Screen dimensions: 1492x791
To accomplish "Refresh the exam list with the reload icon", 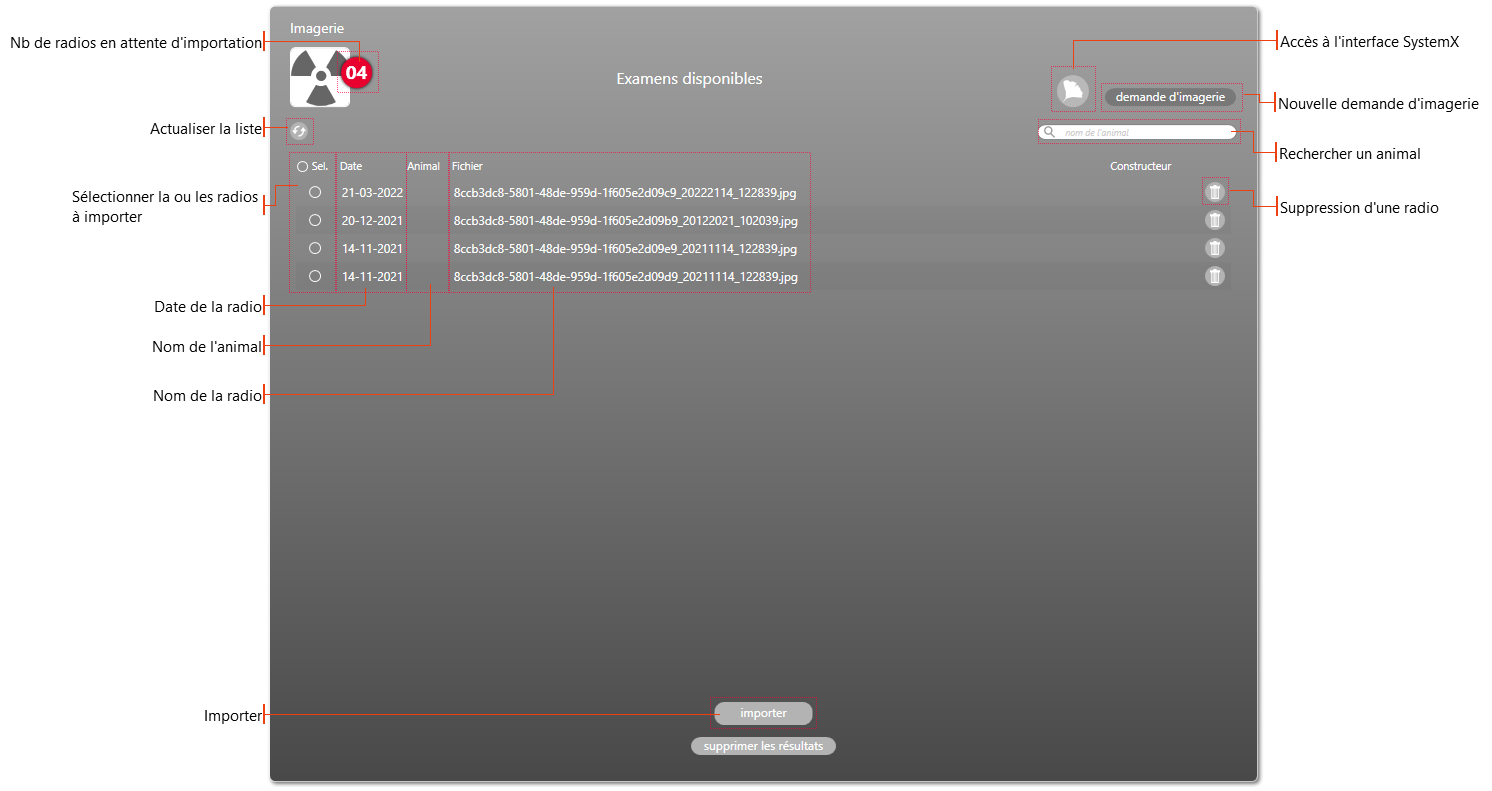I will [x=299, y=130].
